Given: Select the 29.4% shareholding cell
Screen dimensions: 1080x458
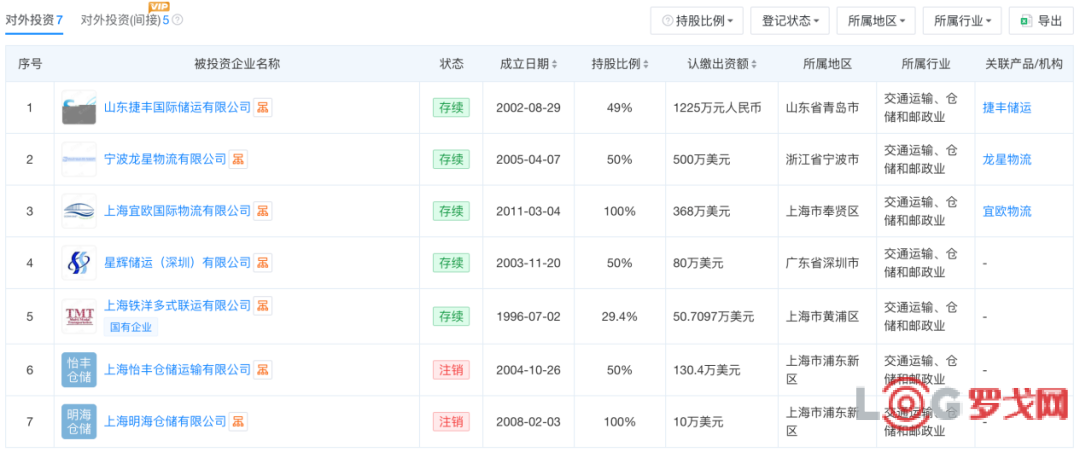Looking at the screenshot, I should click(619, 317).
